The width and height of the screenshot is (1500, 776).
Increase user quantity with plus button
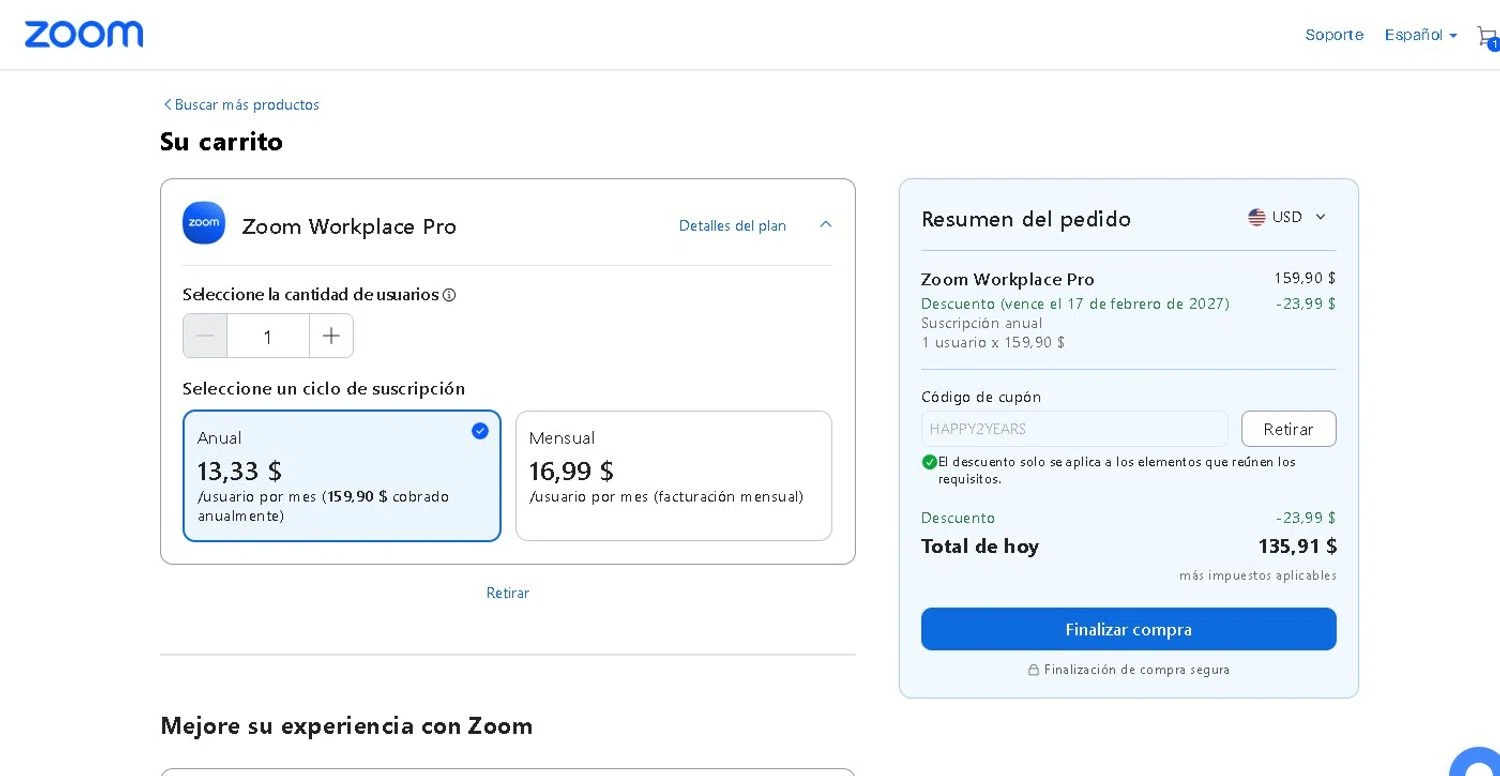click(x=331, y=336)
